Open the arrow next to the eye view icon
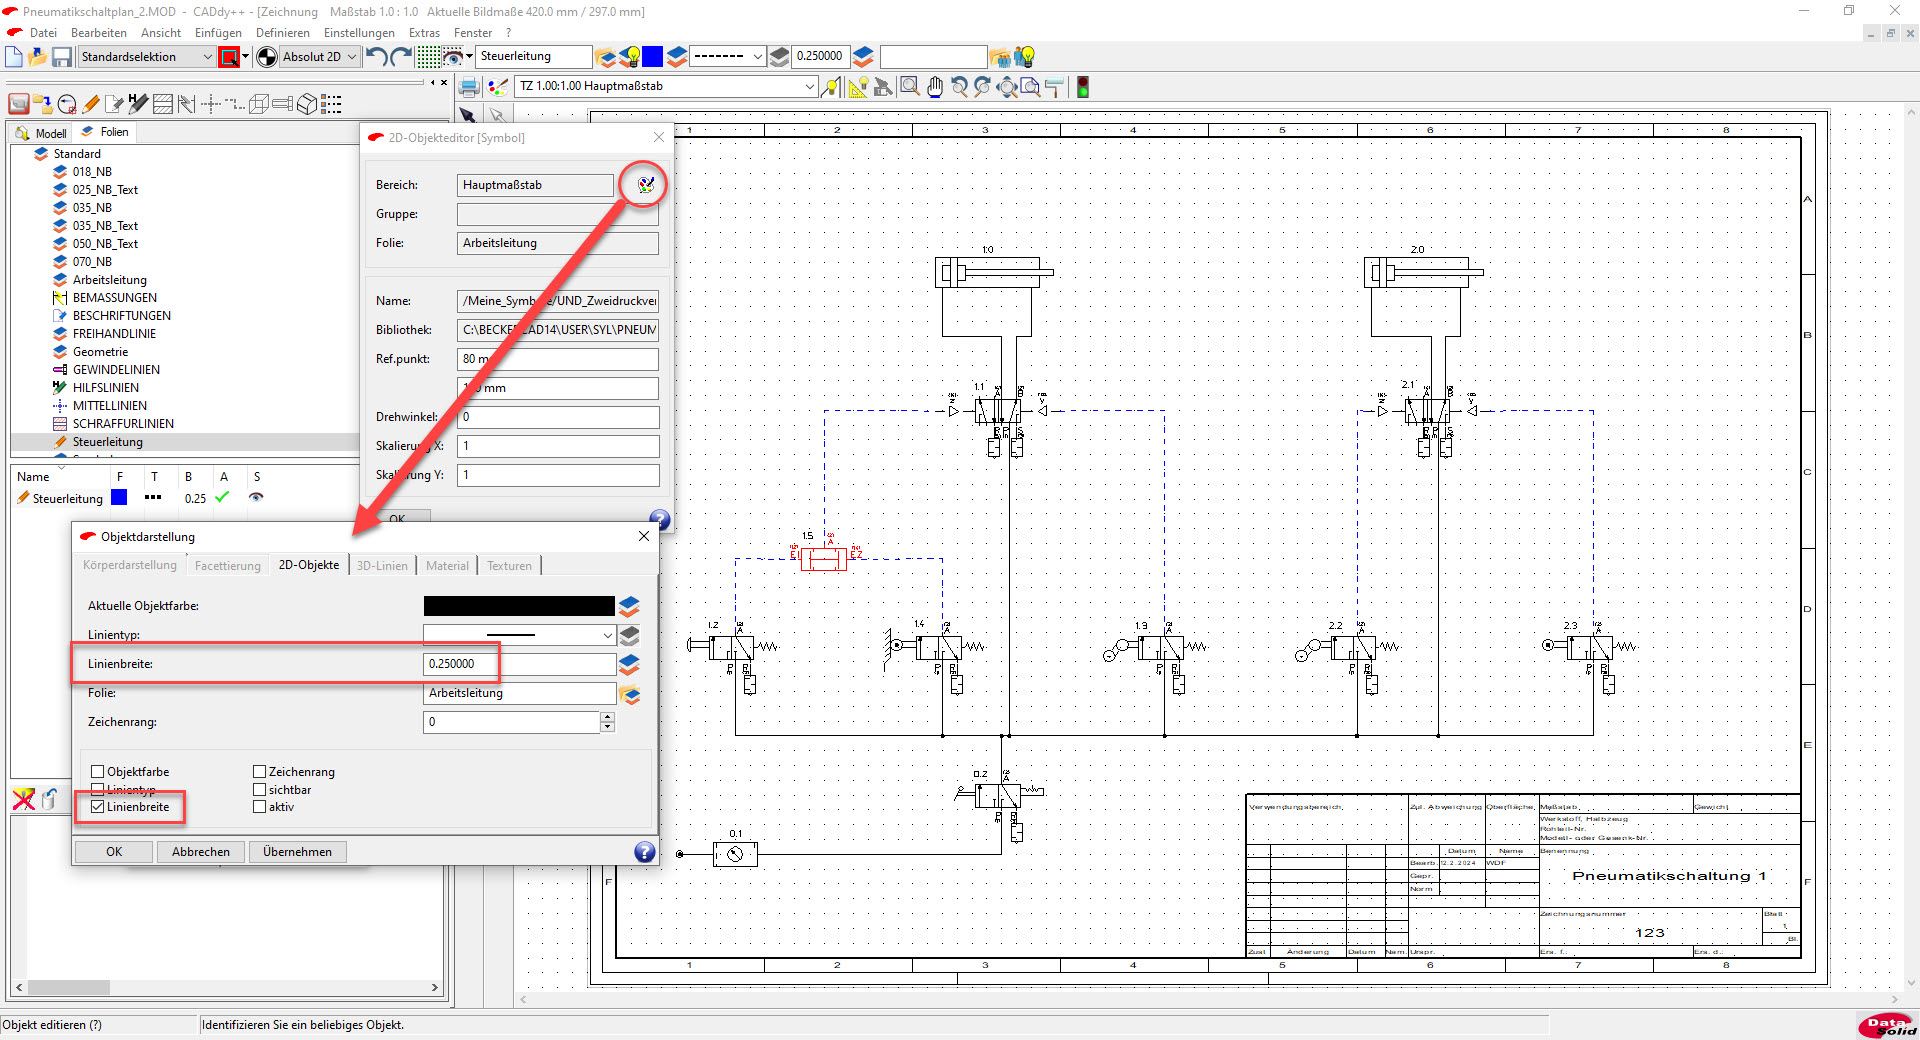 coord(468,57)
